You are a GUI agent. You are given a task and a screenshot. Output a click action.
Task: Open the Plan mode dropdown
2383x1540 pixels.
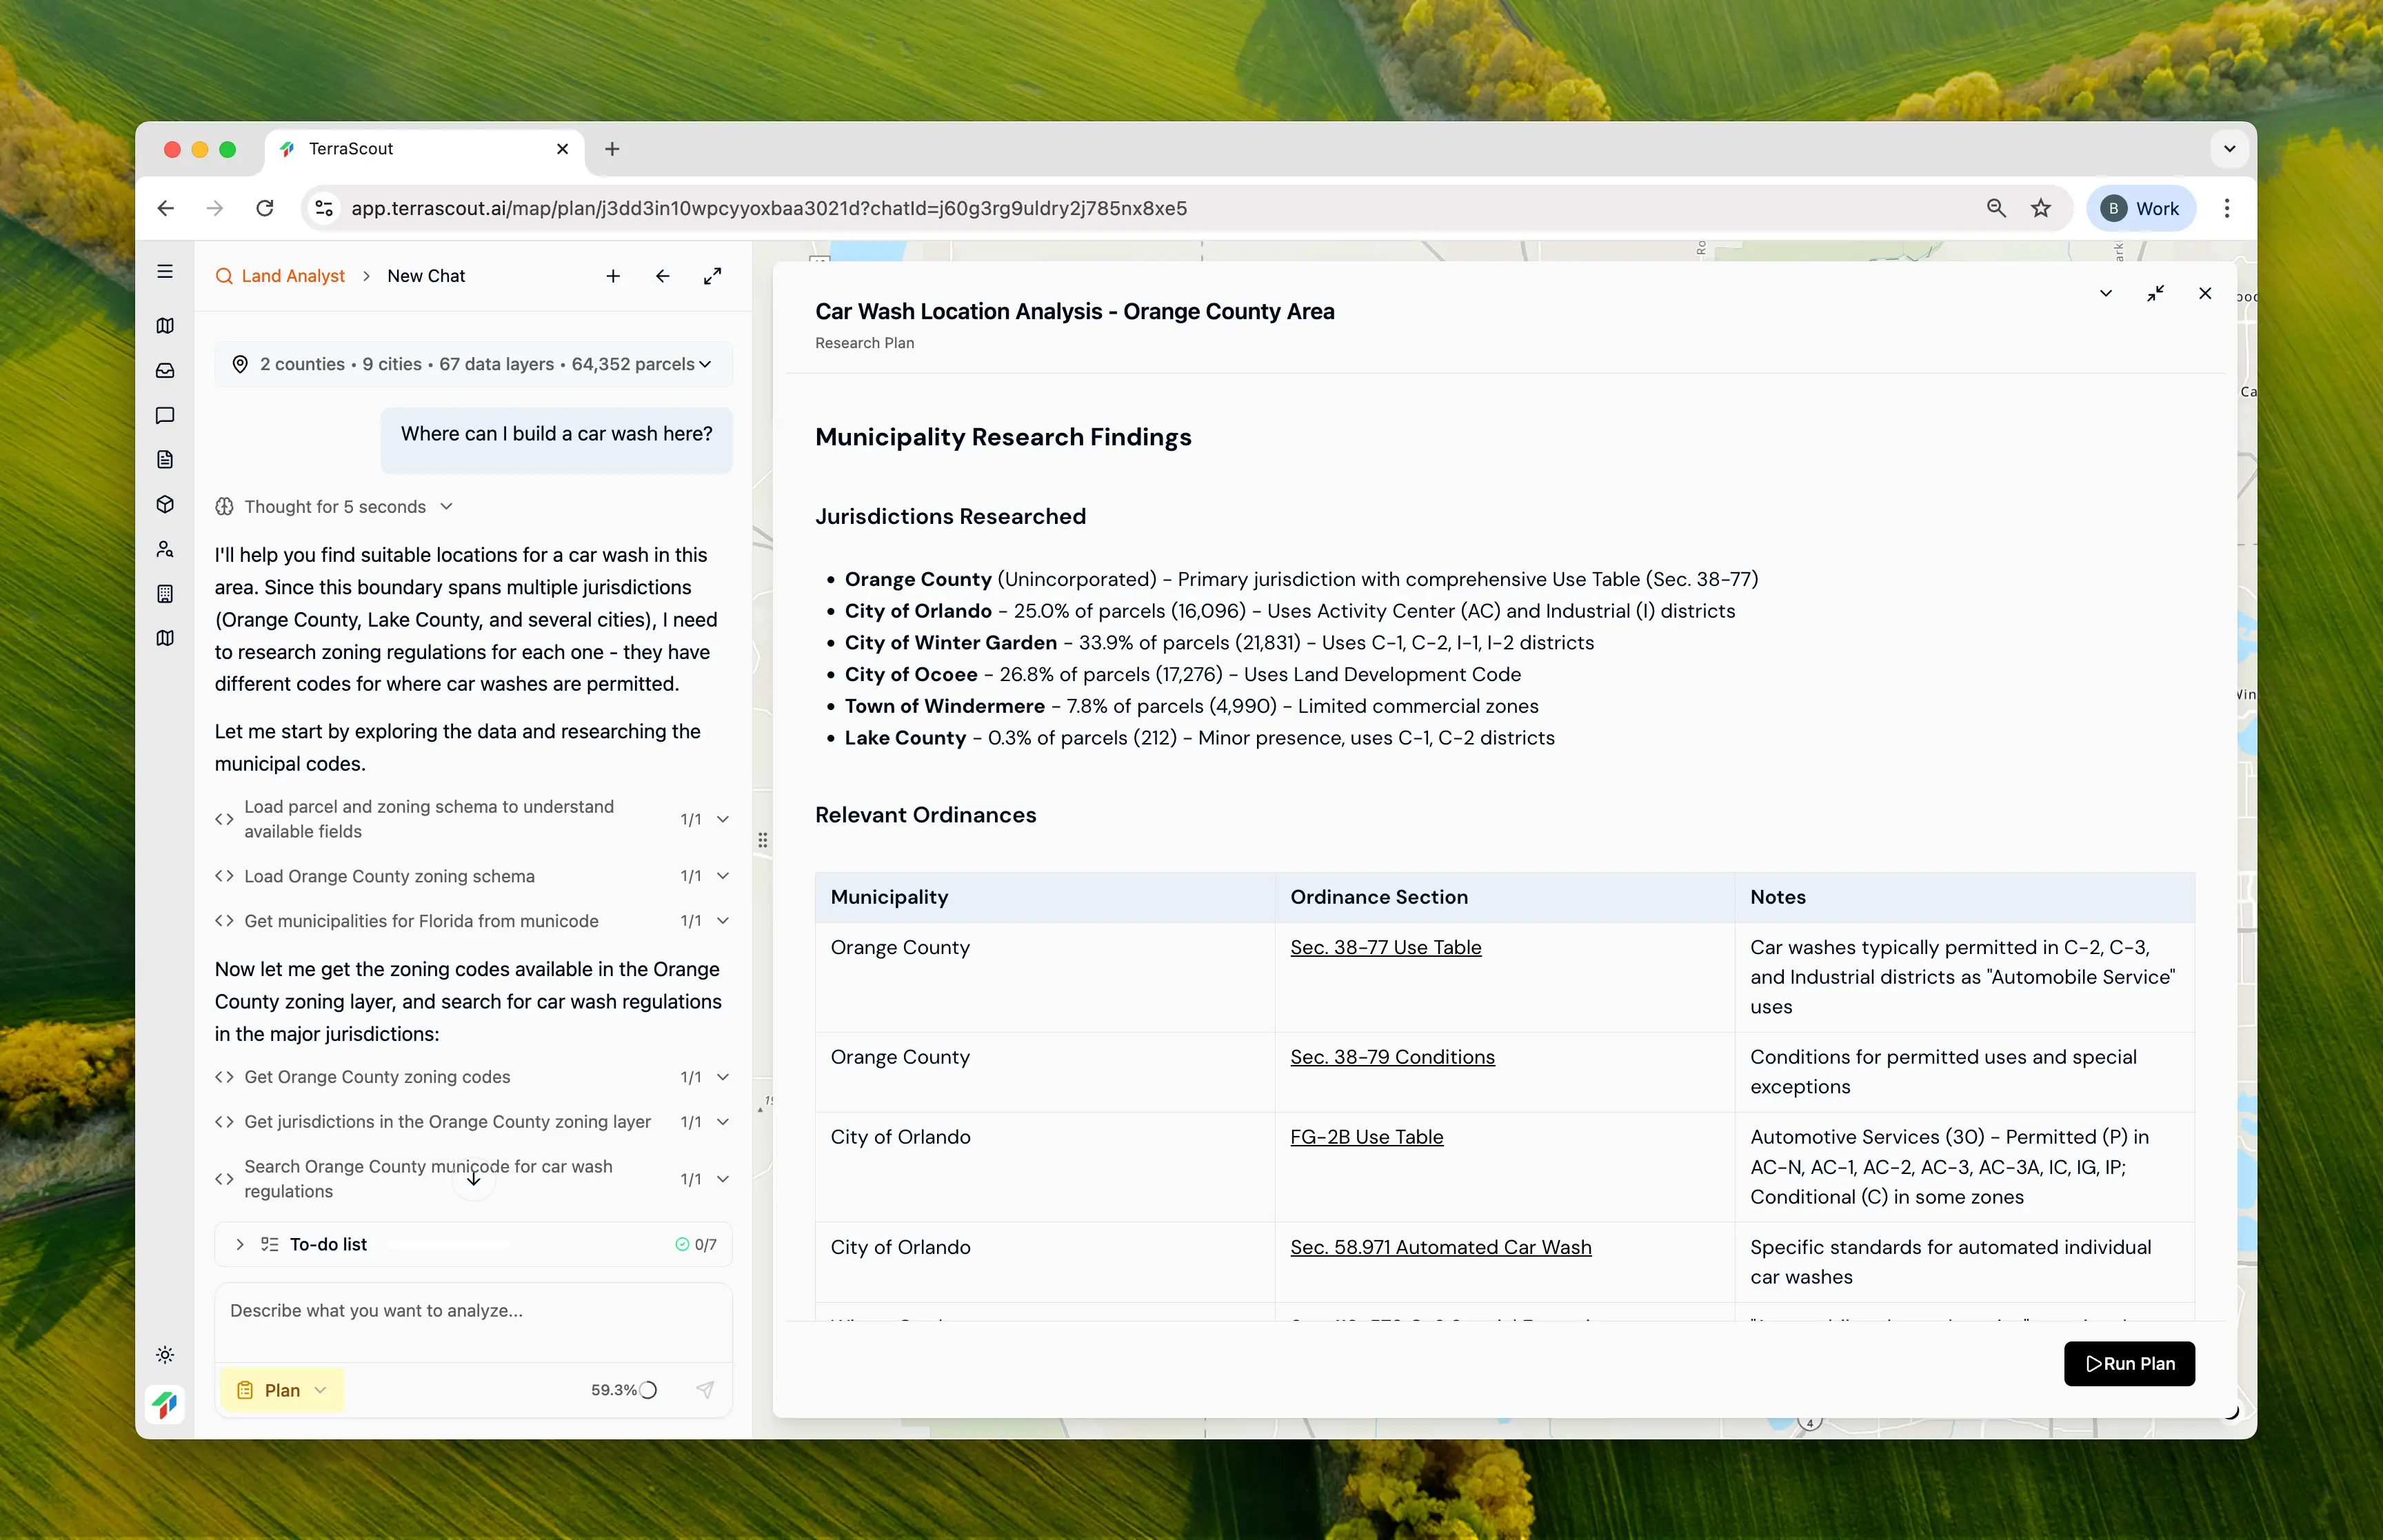pos(282,1390)
